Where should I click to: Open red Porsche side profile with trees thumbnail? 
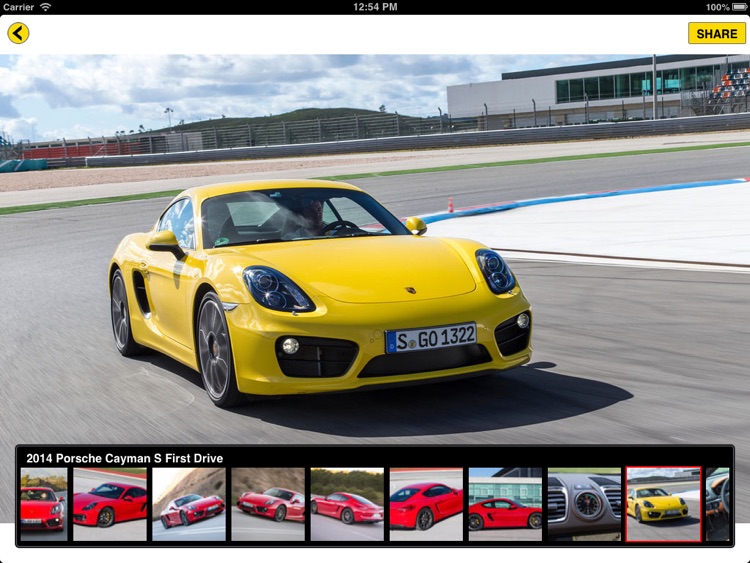pos(347,504)
